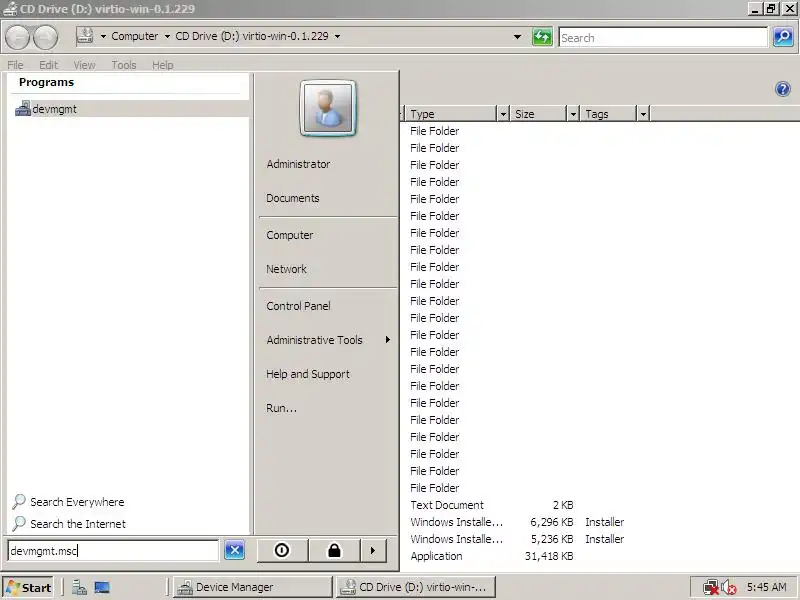
Task: Click the power button in Start menu
Action: (x=282, y=550)
